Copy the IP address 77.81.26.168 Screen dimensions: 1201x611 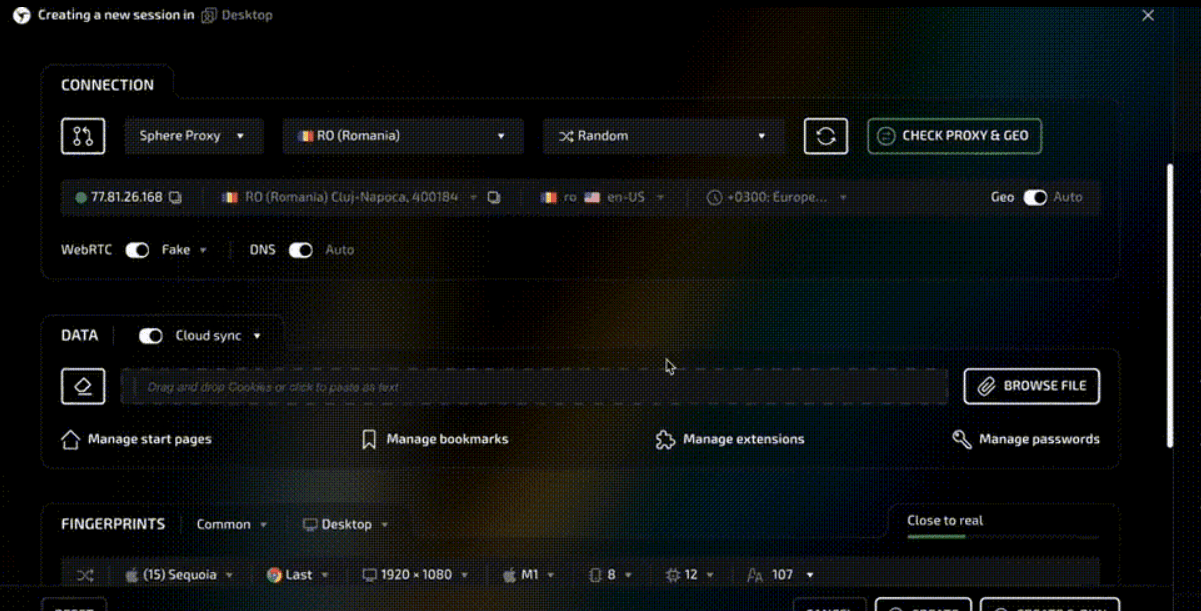175,198
